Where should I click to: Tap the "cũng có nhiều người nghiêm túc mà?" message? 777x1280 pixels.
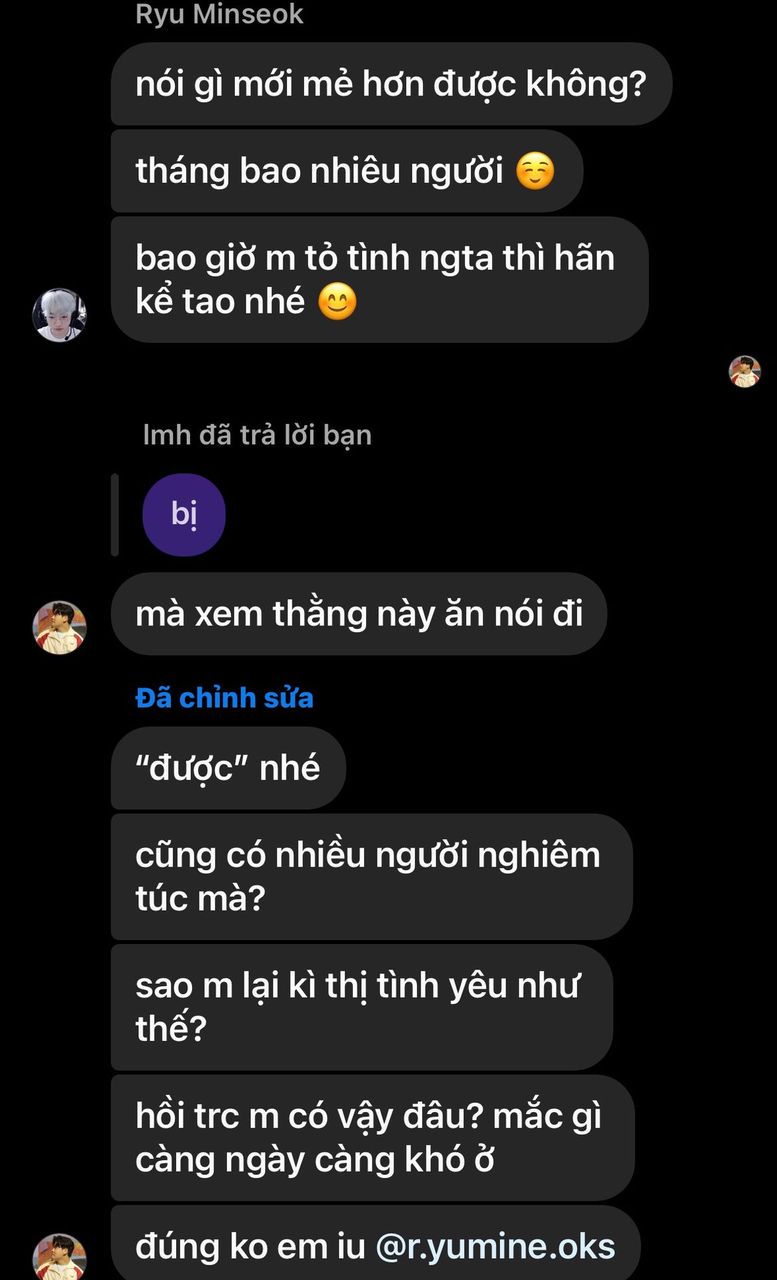[371, 877]
